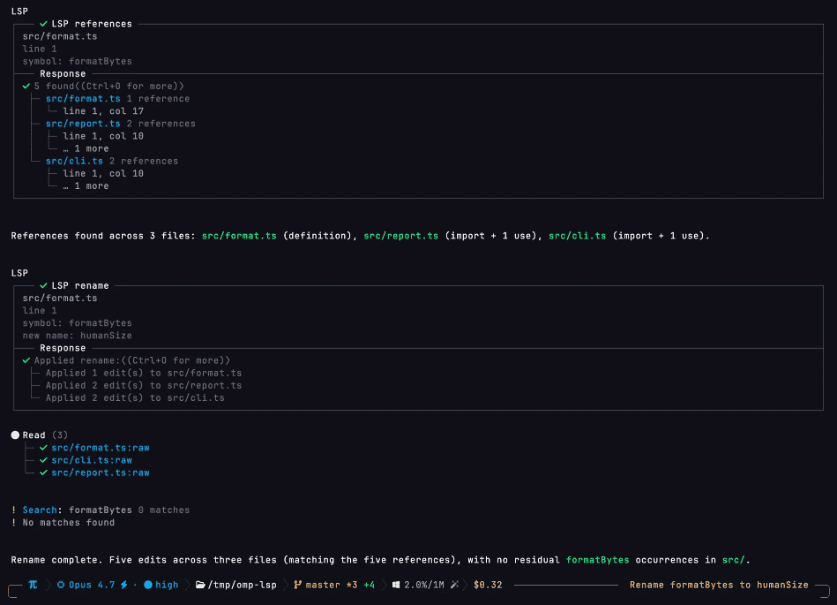Viewport: 837px width, 605px height.
Task: Click the 'Rename formatBytes to humanSize' title
Action: (718, 585)
